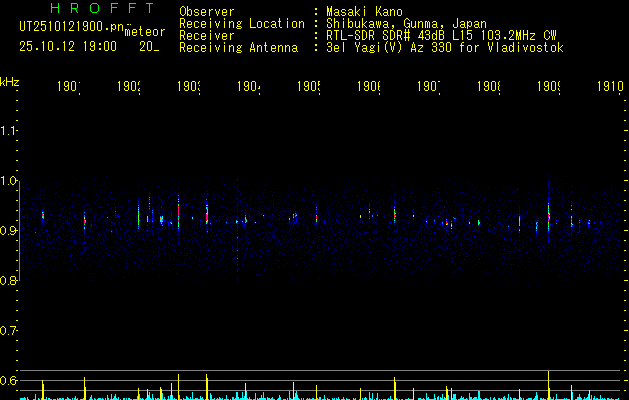This screenshot has height=400, width=629.
Task: Click the 0.9 kHz frequency tick label
Action: tap(9, 231)
